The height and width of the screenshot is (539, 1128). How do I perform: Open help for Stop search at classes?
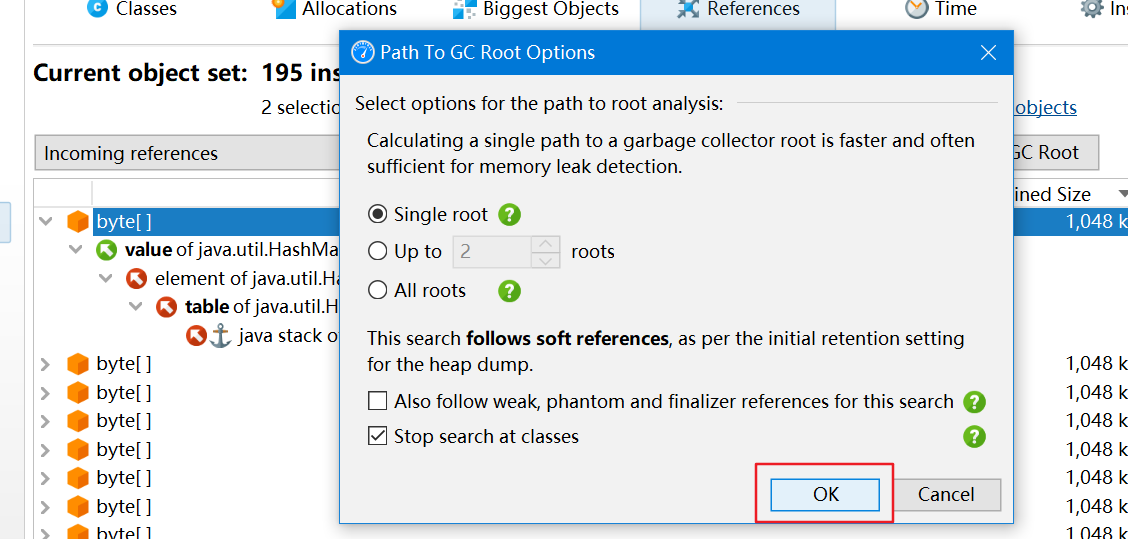(x=974, y=436)
